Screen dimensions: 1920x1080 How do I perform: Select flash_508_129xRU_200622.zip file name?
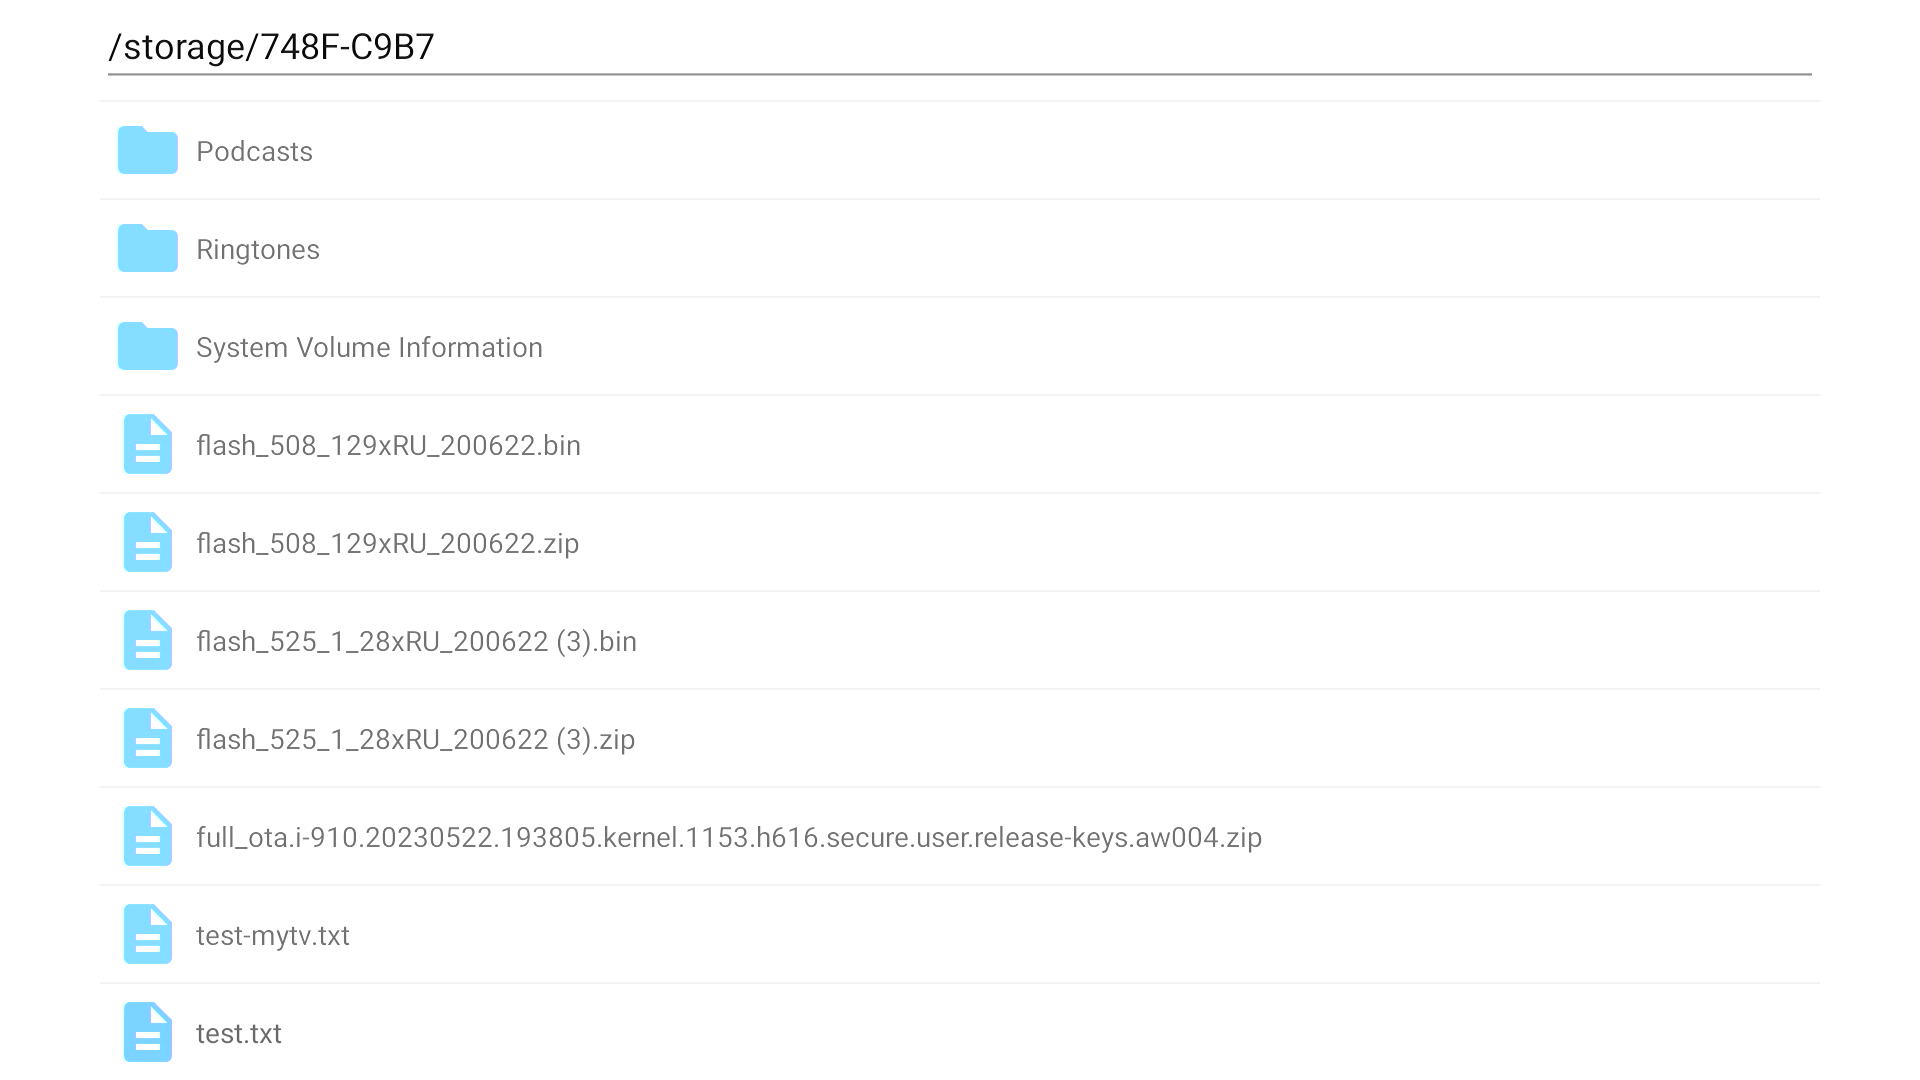388,544
